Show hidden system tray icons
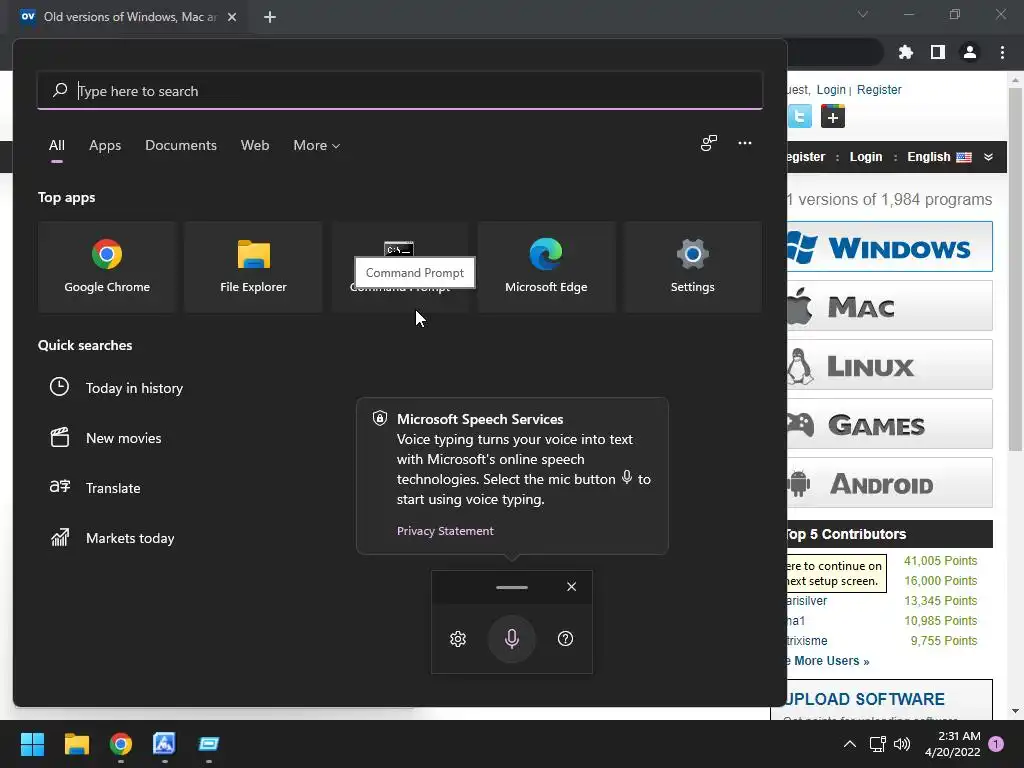This screenshot has height=768, width=1024. (x=850, y=744)
